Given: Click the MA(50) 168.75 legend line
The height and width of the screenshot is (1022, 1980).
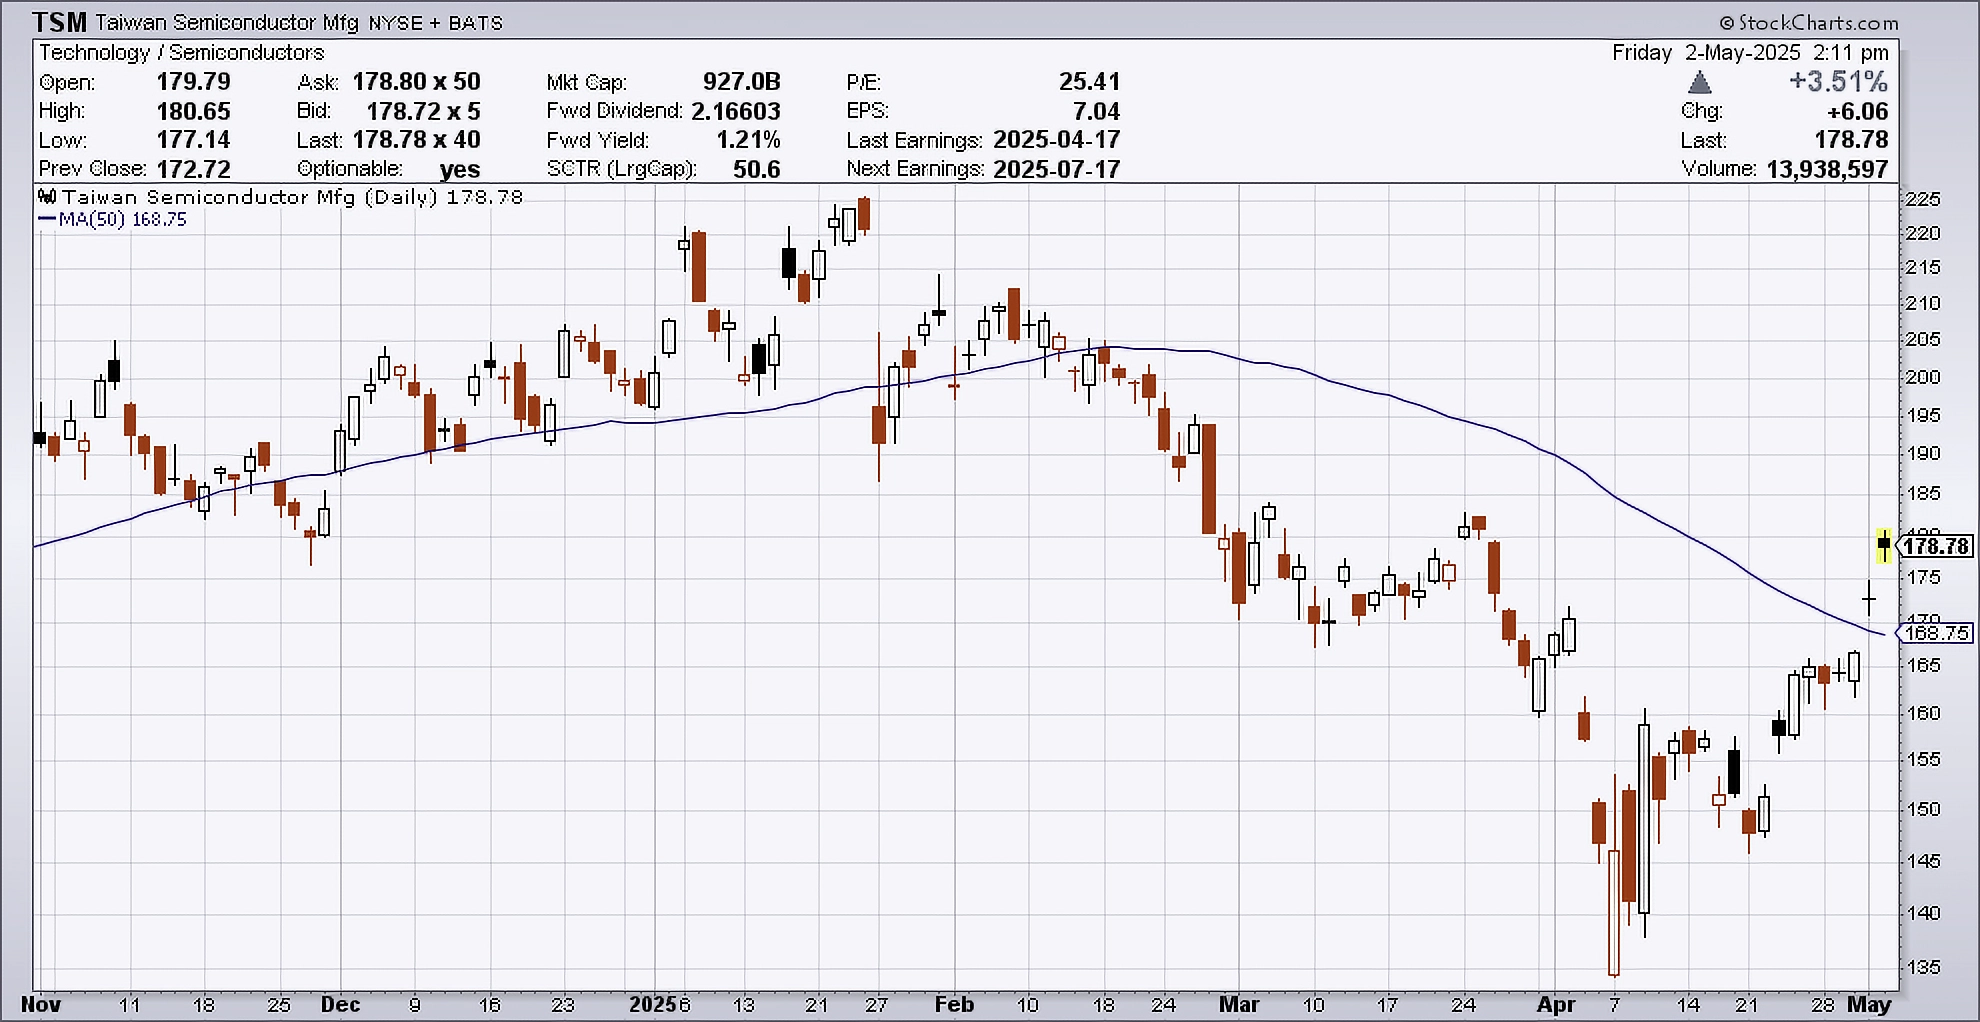Looking at the screenshot, I should 112,219.
